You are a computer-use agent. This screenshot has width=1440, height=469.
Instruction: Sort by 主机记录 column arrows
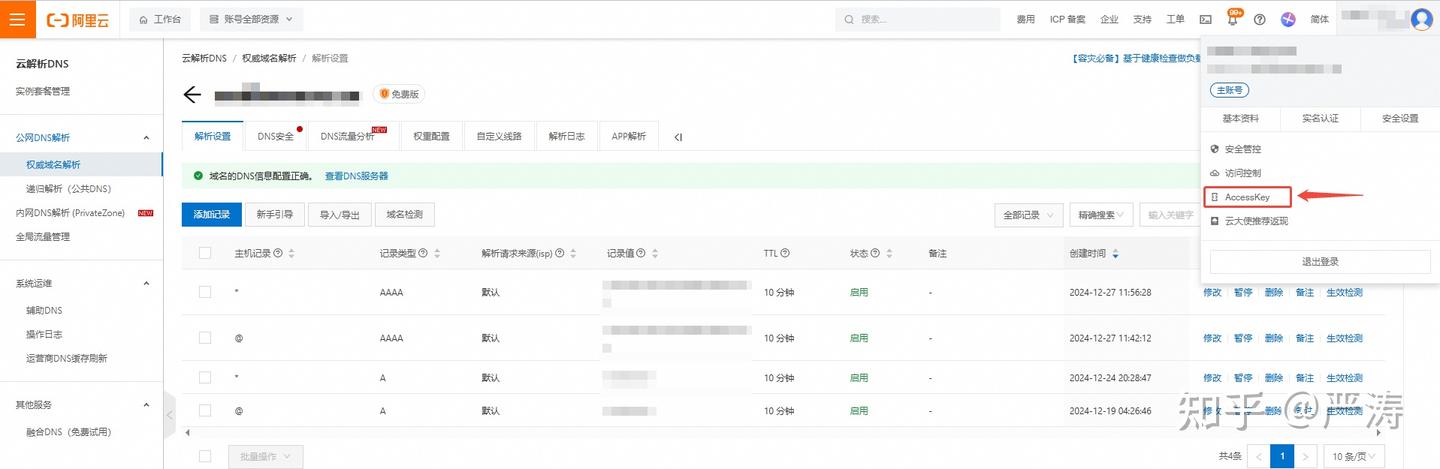[x=292, y=254]
